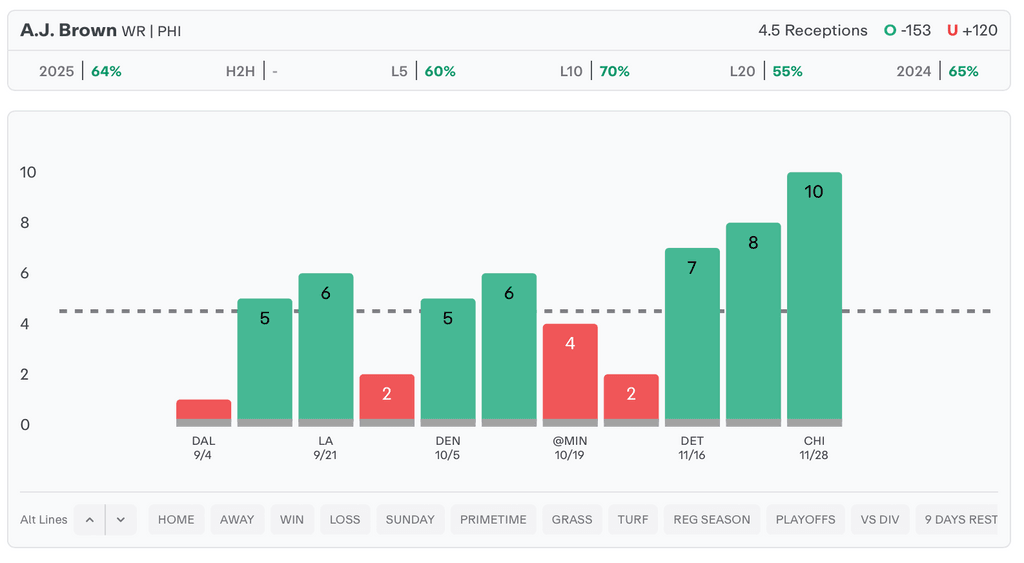Select the Under +120 odds
Image resolution: width=1024 pixels, height=563 pixels.
click(x=972, y=31)
